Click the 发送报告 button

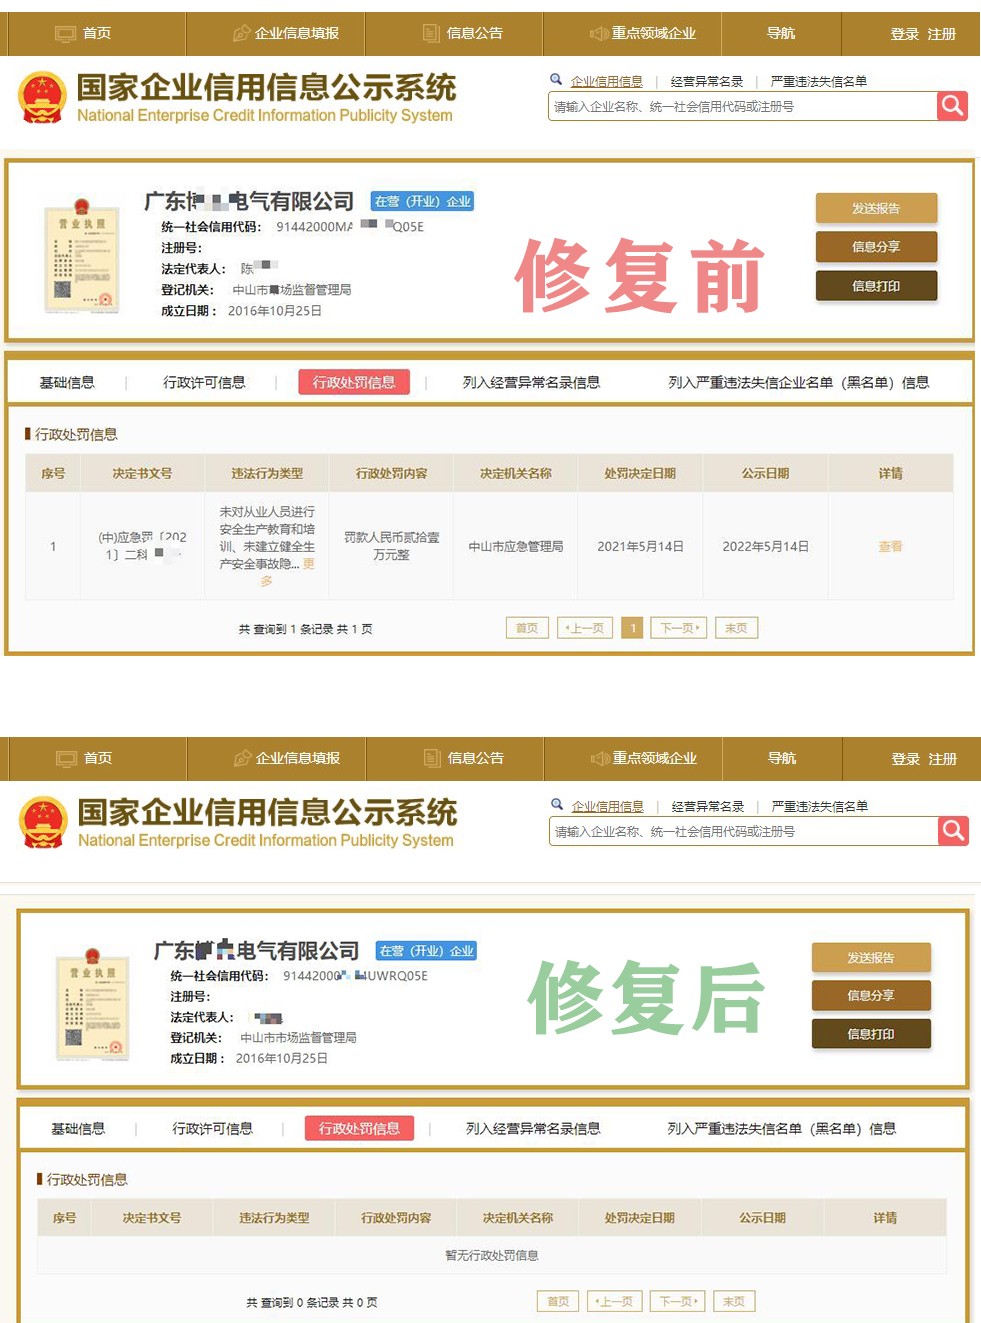pos(875,208)
